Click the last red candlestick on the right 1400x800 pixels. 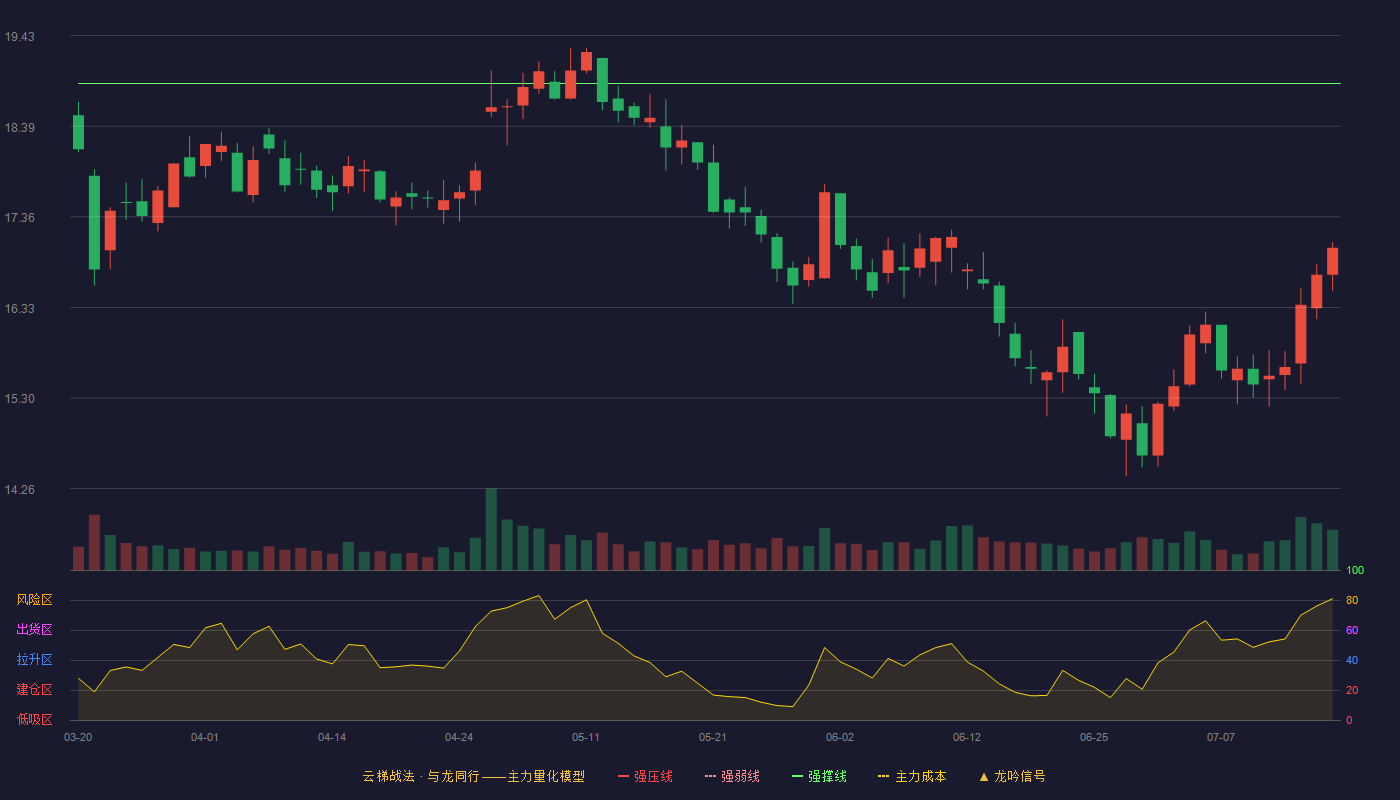click(1332, 261)
